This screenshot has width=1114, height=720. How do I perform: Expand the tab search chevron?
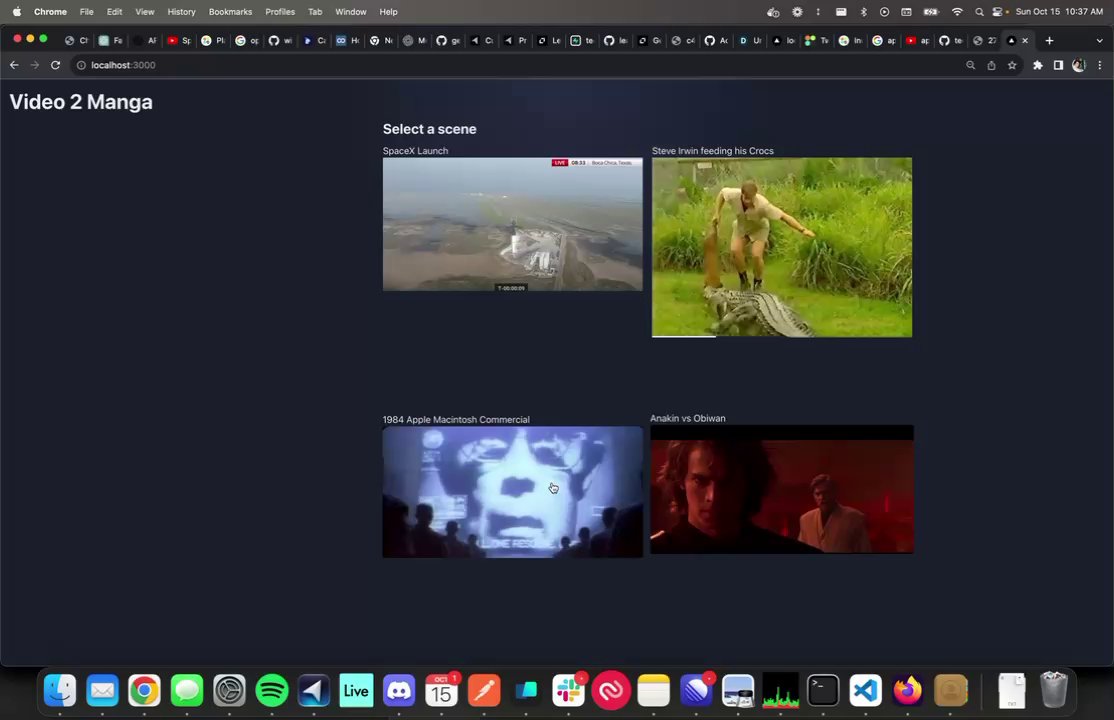coord(1099,41)
